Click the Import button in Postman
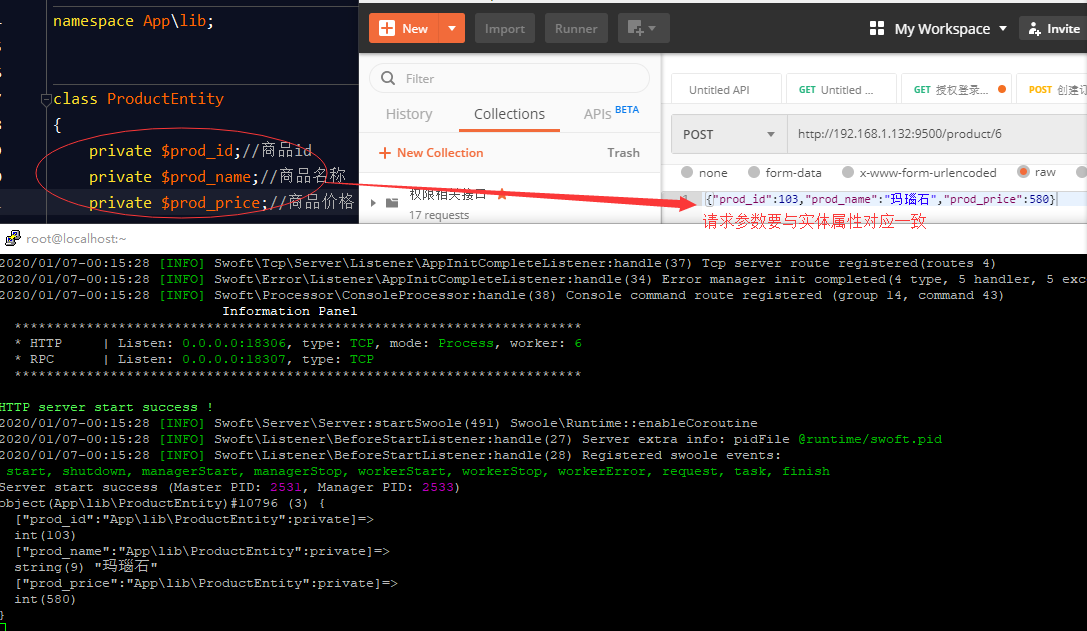 pos(505,28)
